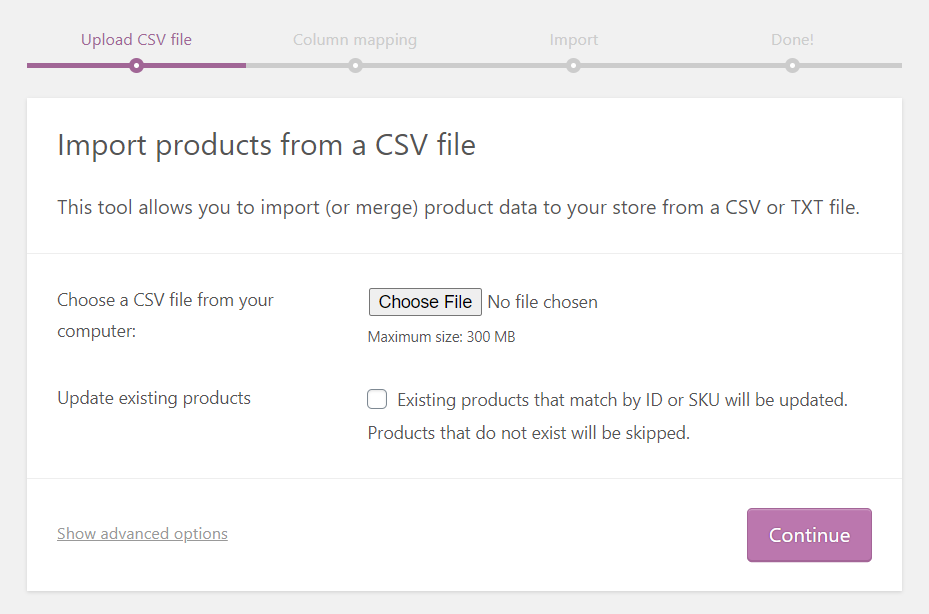
Task: Select the Upload CSV file step label
Action: pos(136,40)
